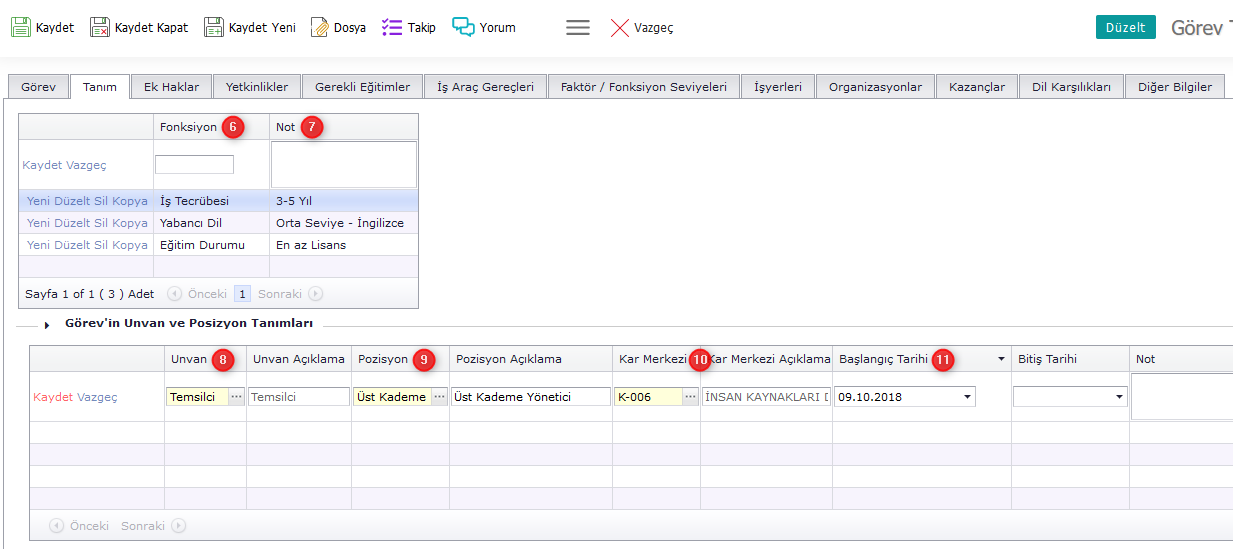The width and height of the screenshot is (1233, 549).
Task: Click Kopya link in Eğitim Durumu row
Action: 131,245
